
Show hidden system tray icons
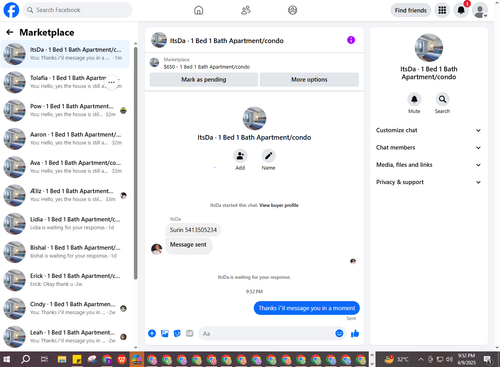pos(421,359)
